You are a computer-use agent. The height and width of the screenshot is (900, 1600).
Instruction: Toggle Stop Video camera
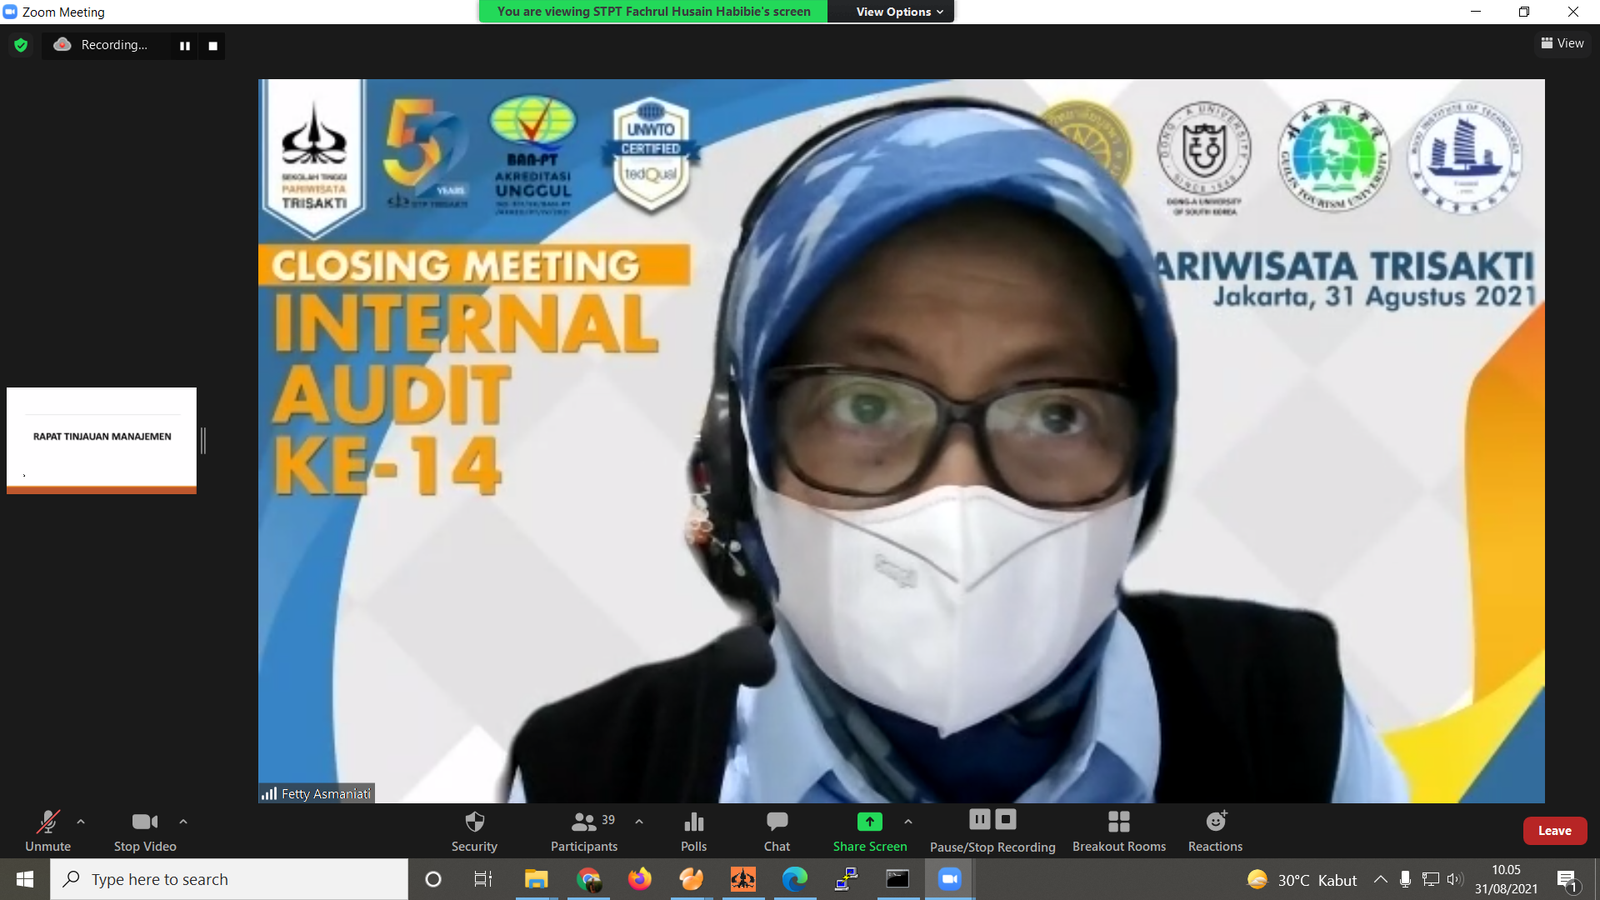click(x=145, y=823)
